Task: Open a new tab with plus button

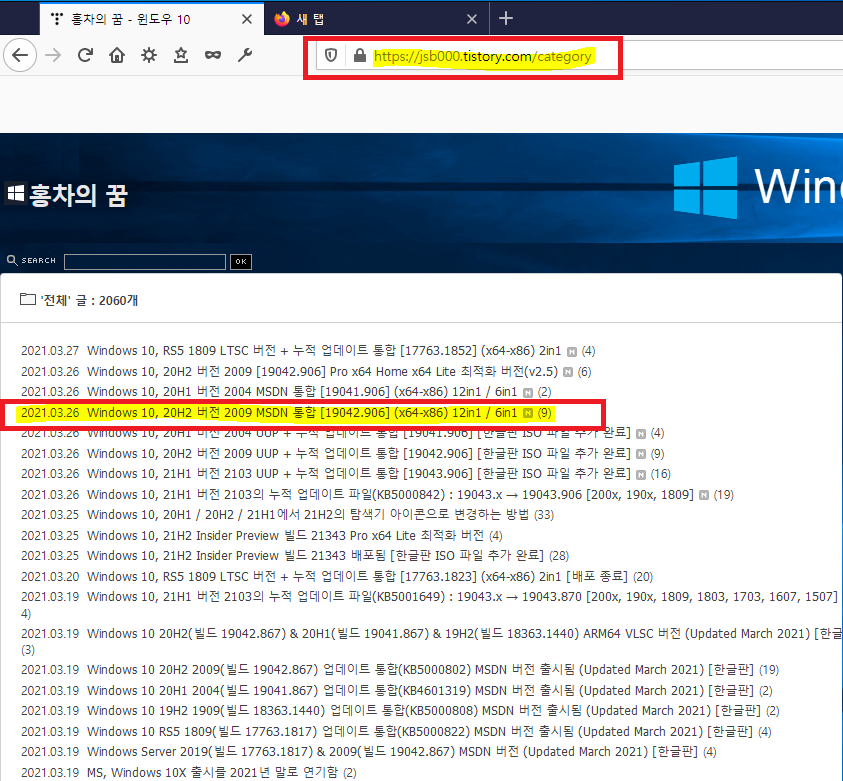Action: click(505, 18)
